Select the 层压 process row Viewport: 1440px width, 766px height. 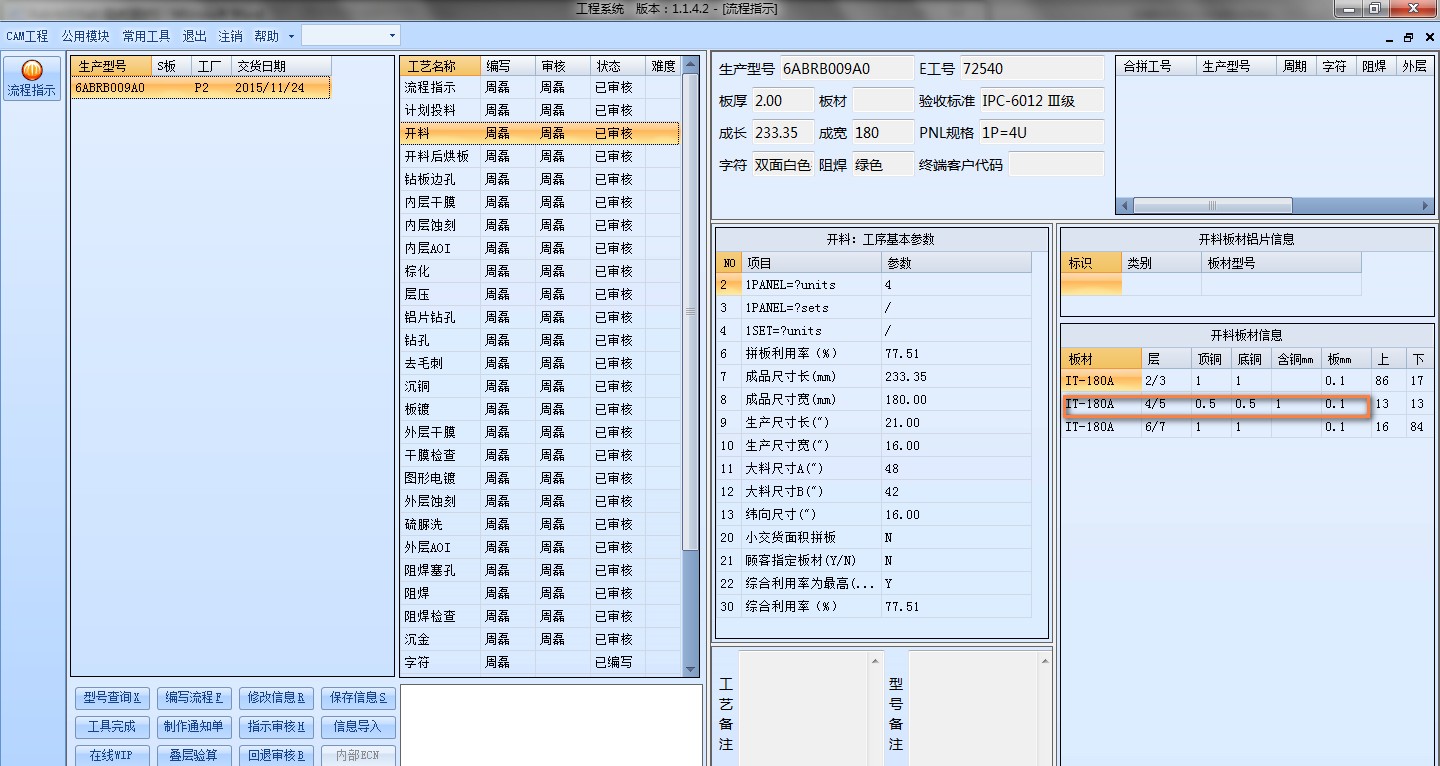(539, 294)
